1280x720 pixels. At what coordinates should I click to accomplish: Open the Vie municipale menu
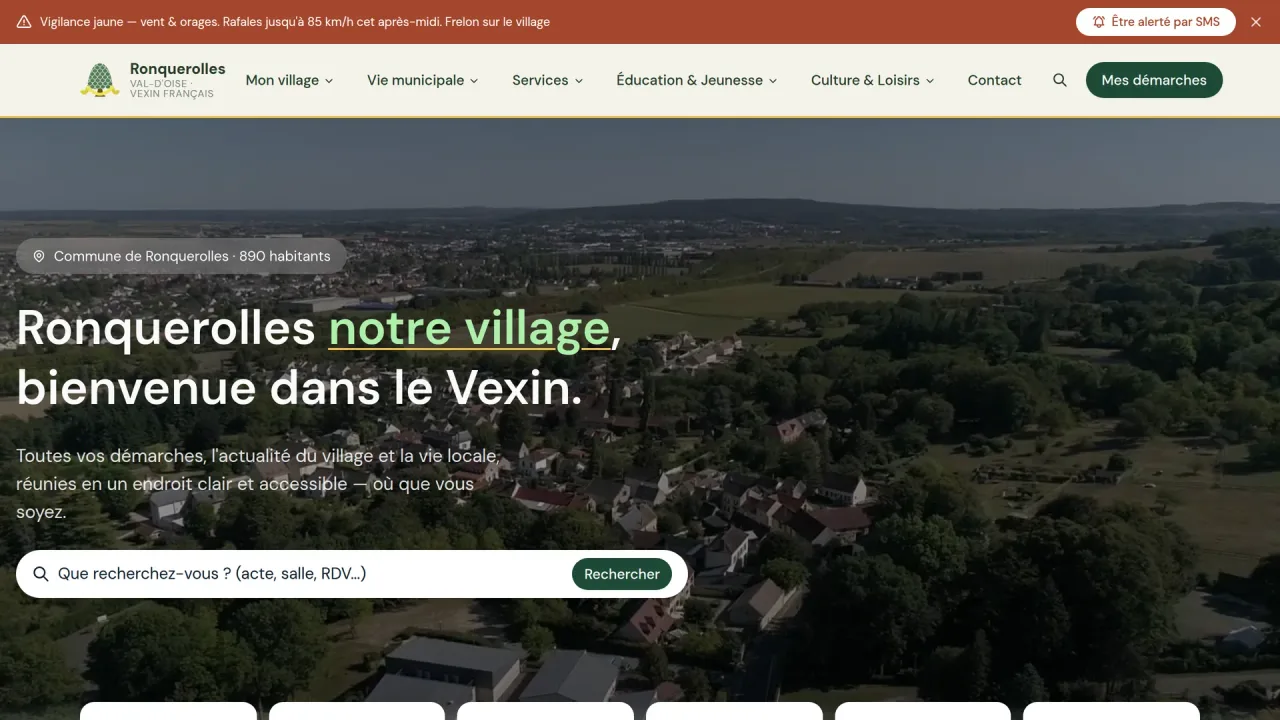coord(423,80)
